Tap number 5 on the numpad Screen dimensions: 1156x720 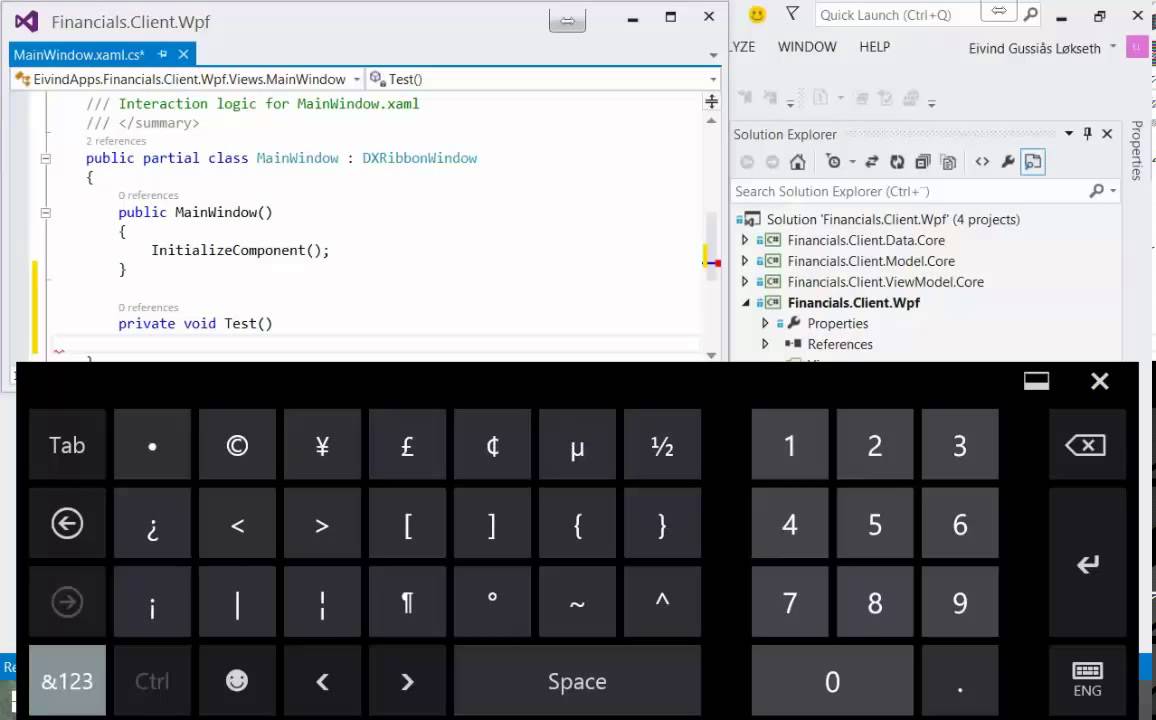[874, 524]
